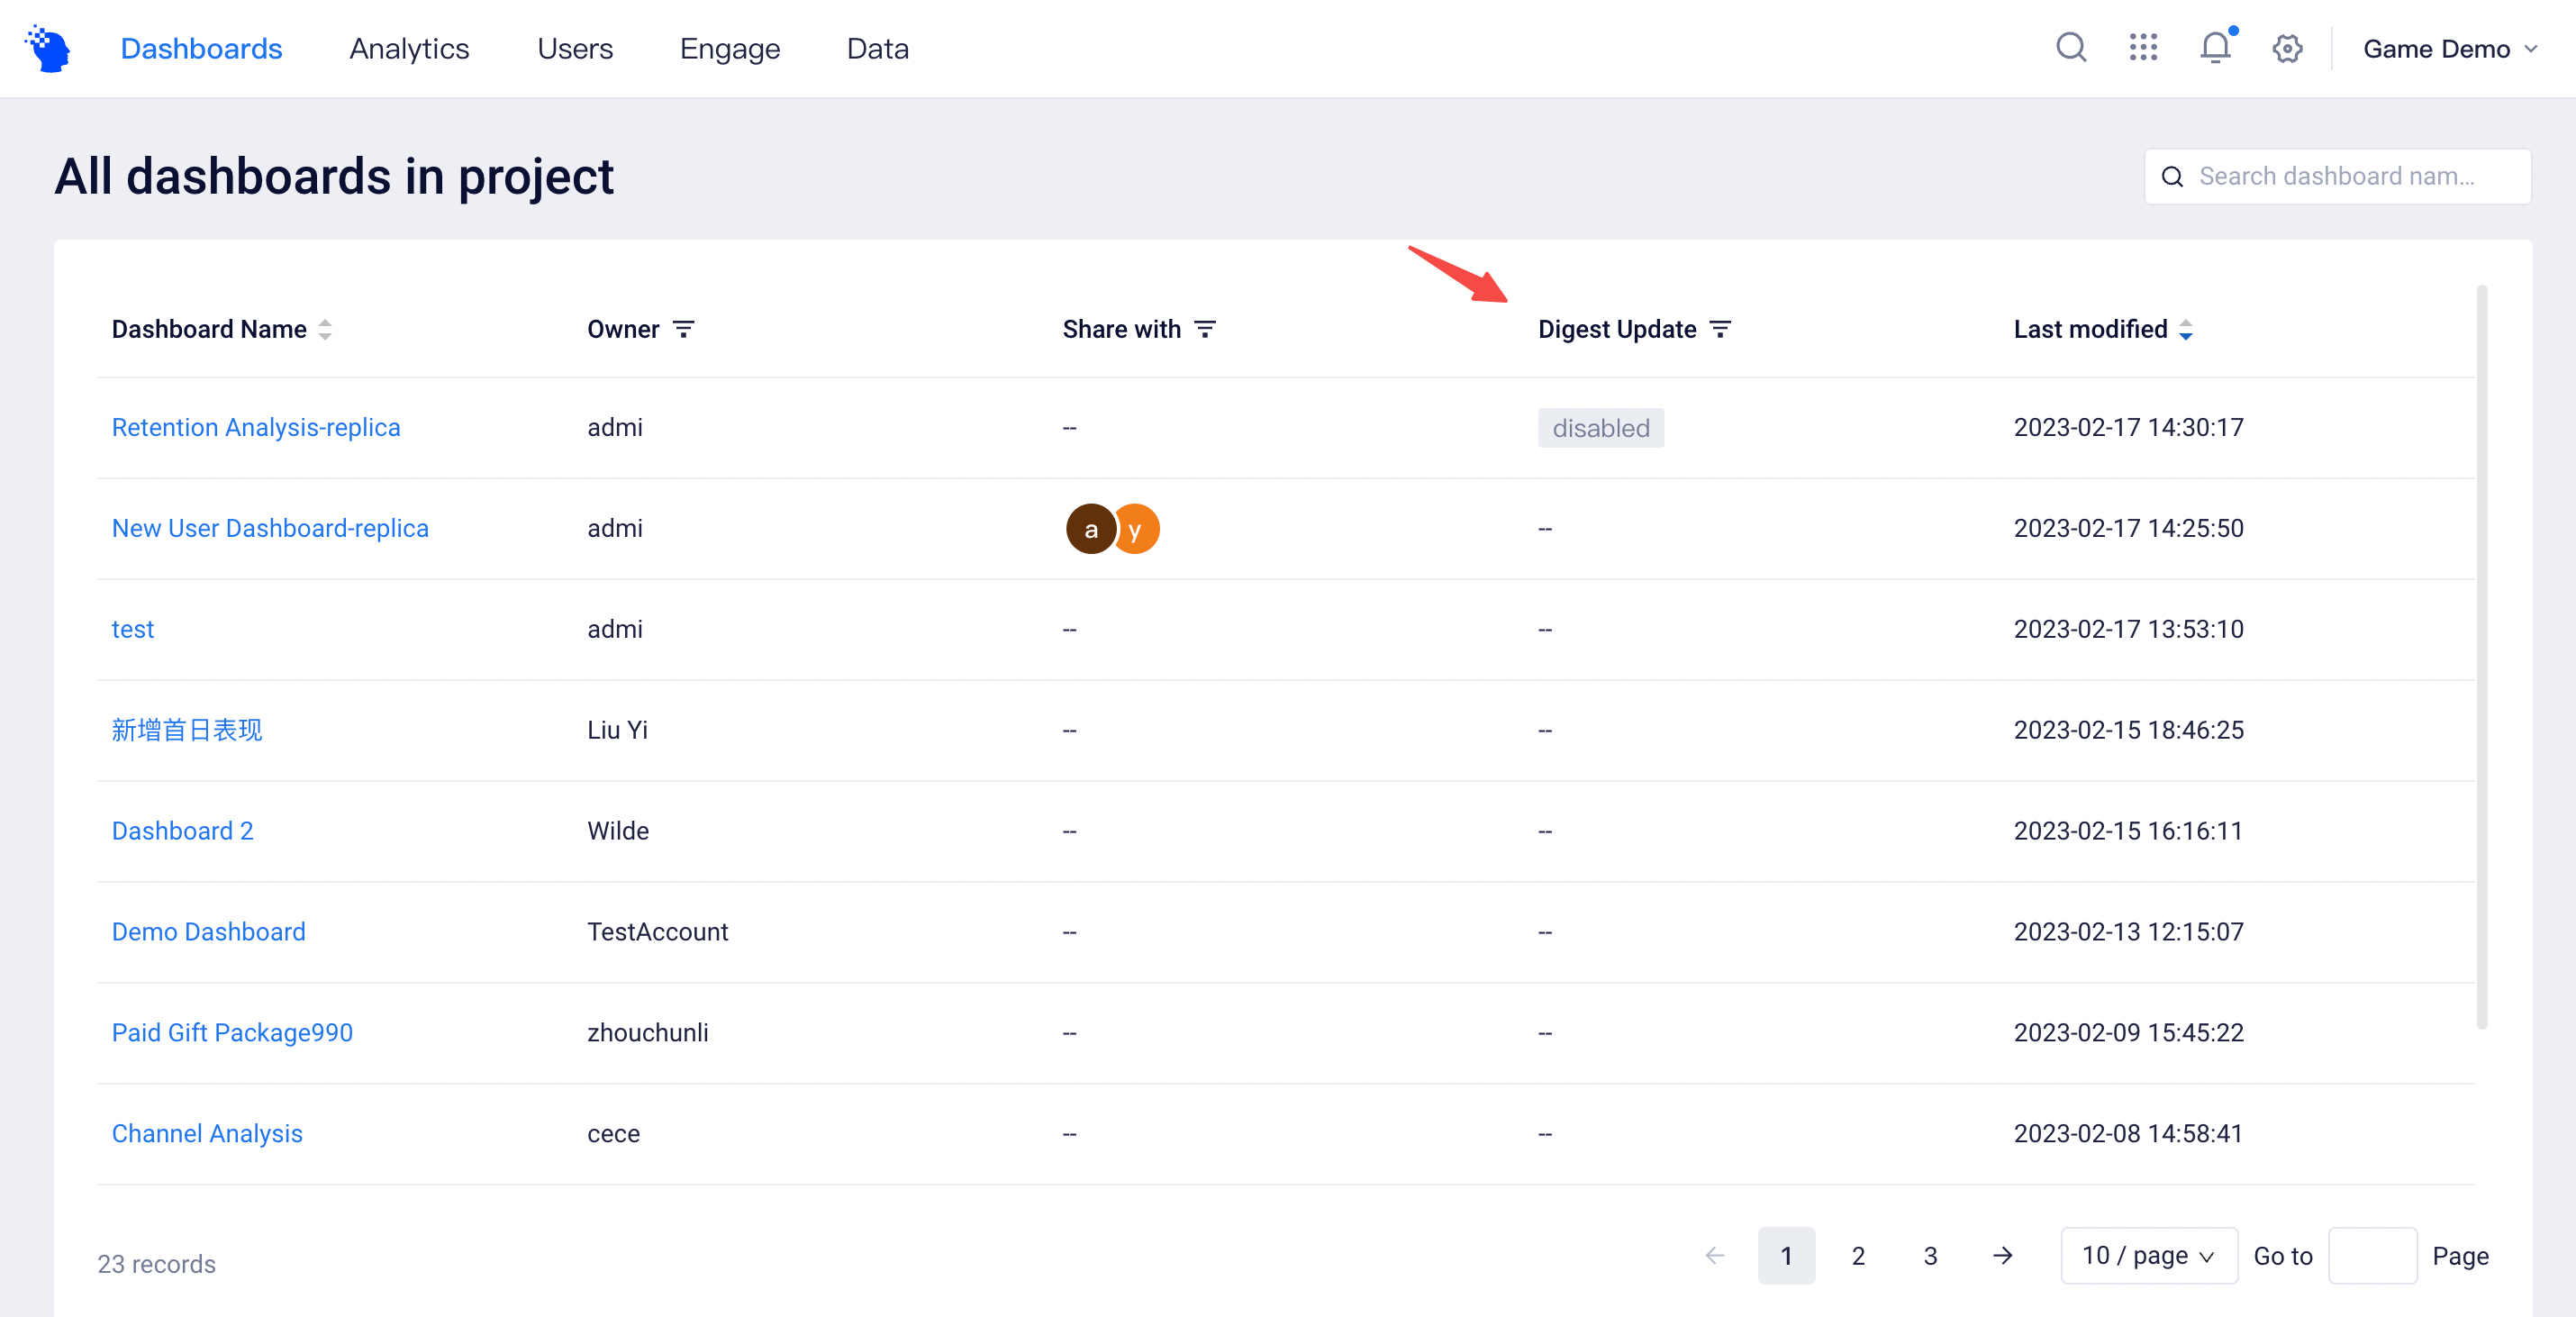Switch to the Analytics menu

[409, 47]
